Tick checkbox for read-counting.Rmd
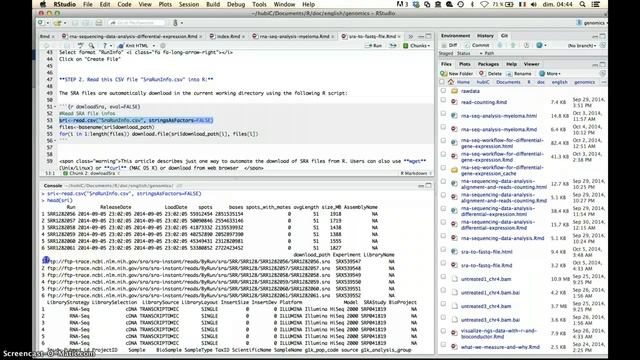This screenshot has width=640, height=360. tap(443, 100)
